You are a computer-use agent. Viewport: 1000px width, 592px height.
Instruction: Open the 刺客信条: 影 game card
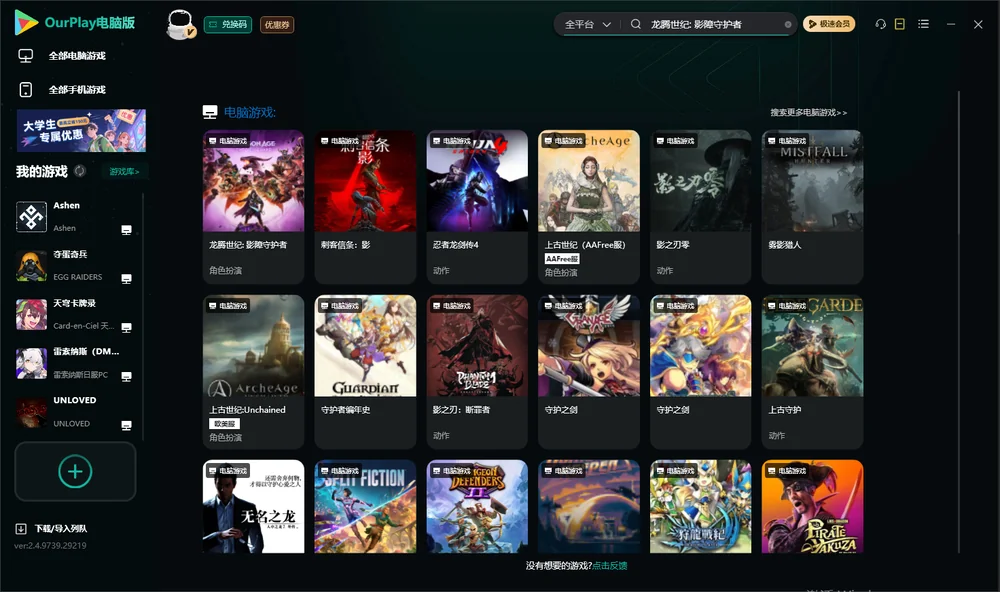[365, 207]
